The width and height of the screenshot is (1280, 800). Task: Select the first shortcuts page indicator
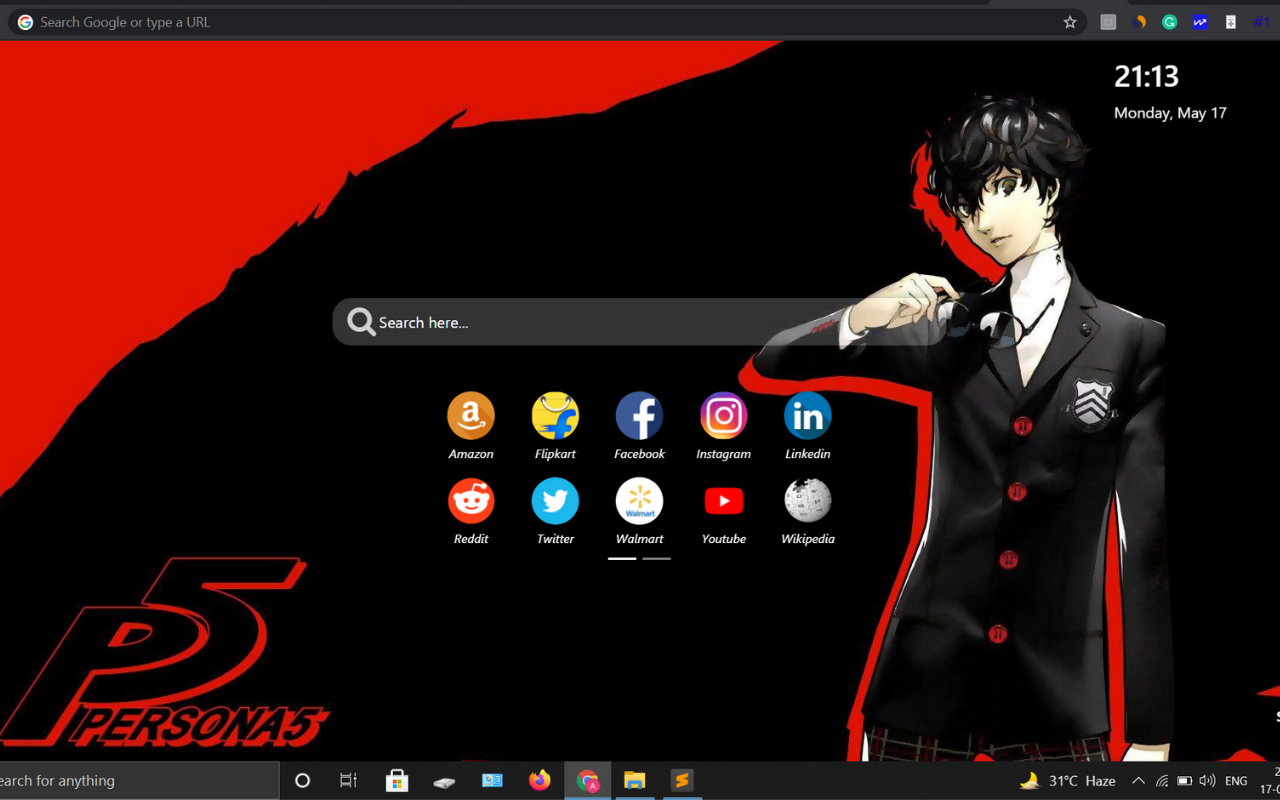[622, 559]
